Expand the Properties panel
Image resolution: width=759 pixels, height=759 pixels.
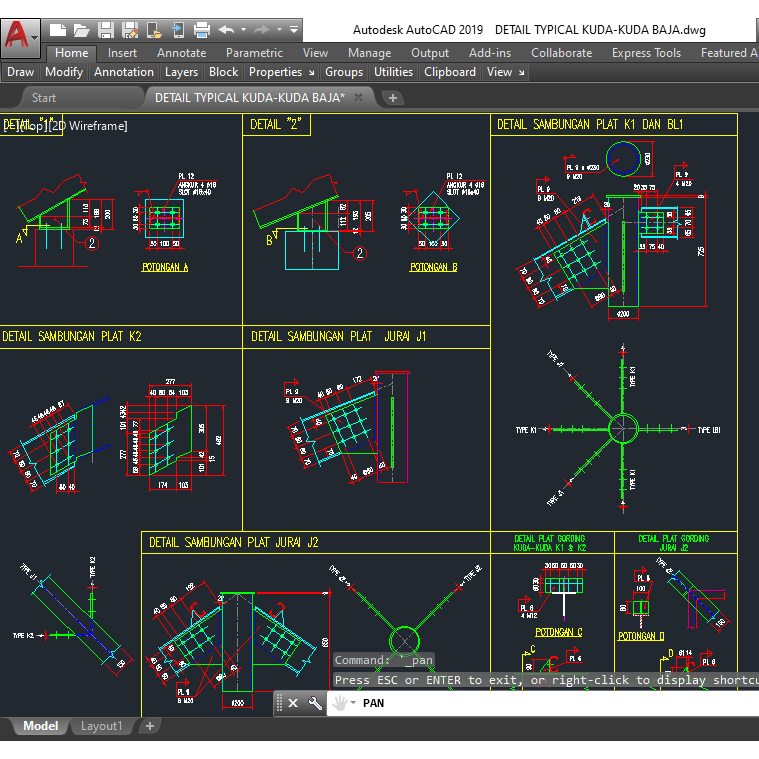pyautogui.click(x=275, y=72)
